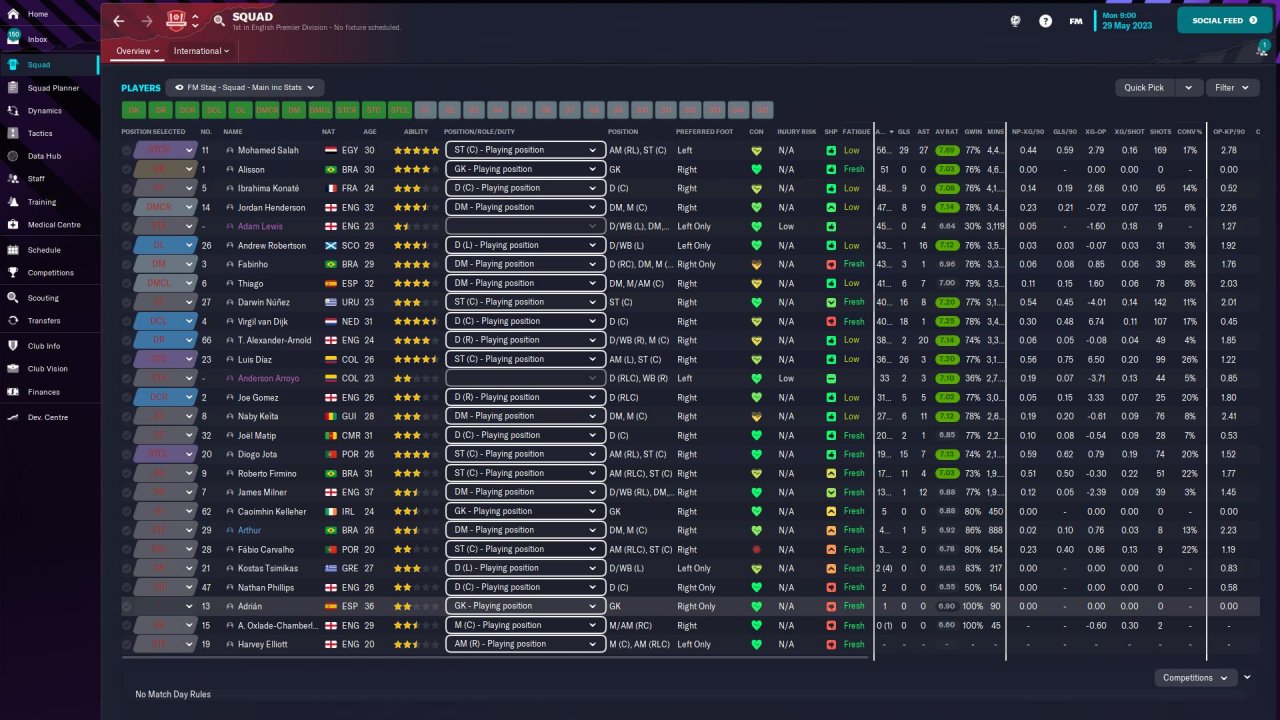Viewport: 1280px width, 720px height.
Task: Click the player info icon beside Alisson
Action: (x=230, y=169)
